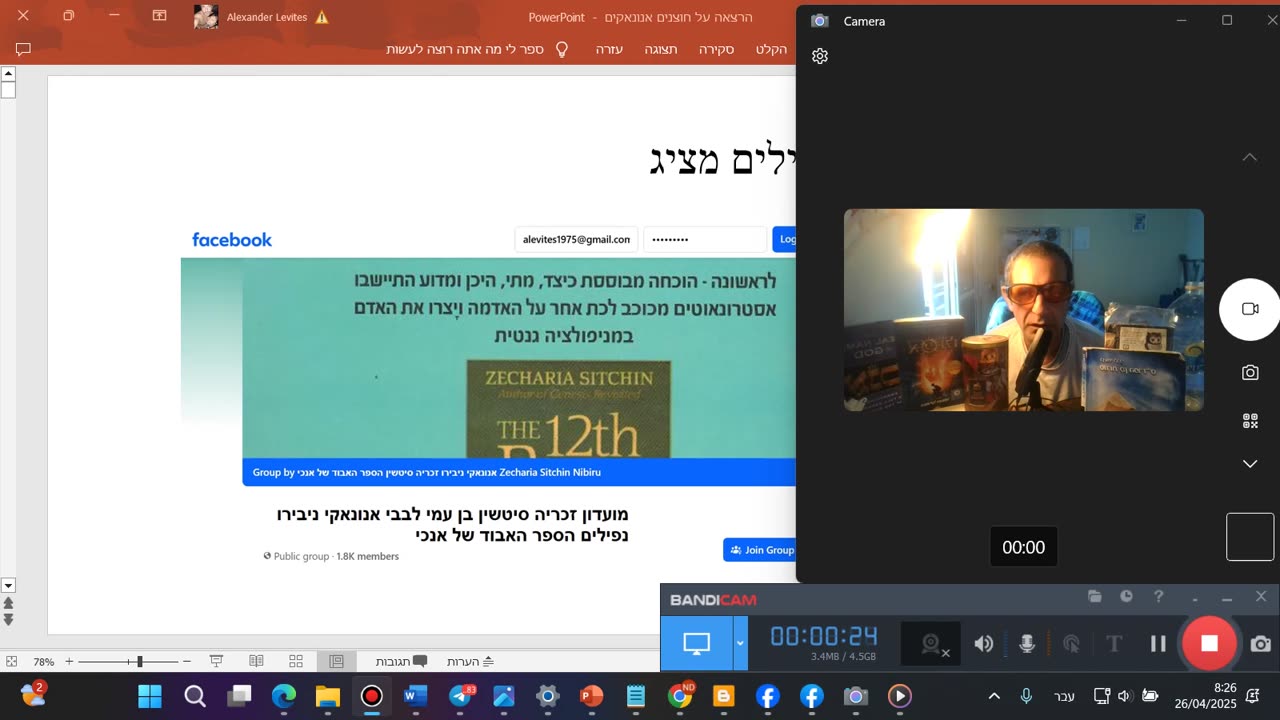Screen dimensions: 1280x720
Task: Open Google Chrome from taskbar
Action: (680, 696)
